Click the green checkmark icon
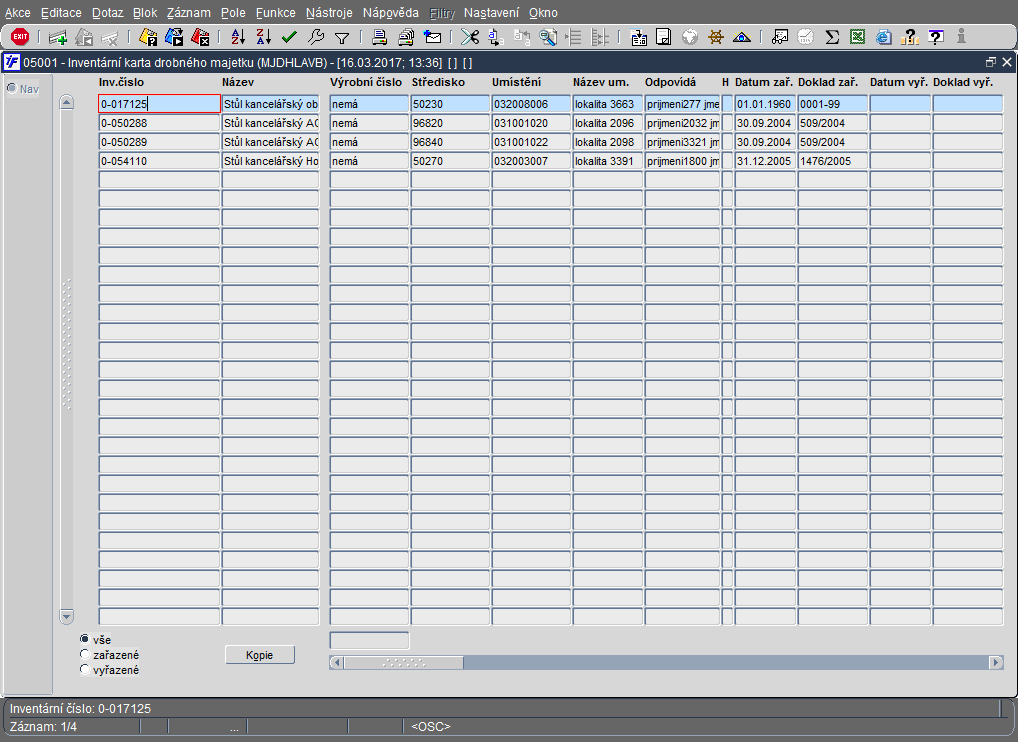Viewport: 1018px width, 742px height. click(x=289, y=37)
